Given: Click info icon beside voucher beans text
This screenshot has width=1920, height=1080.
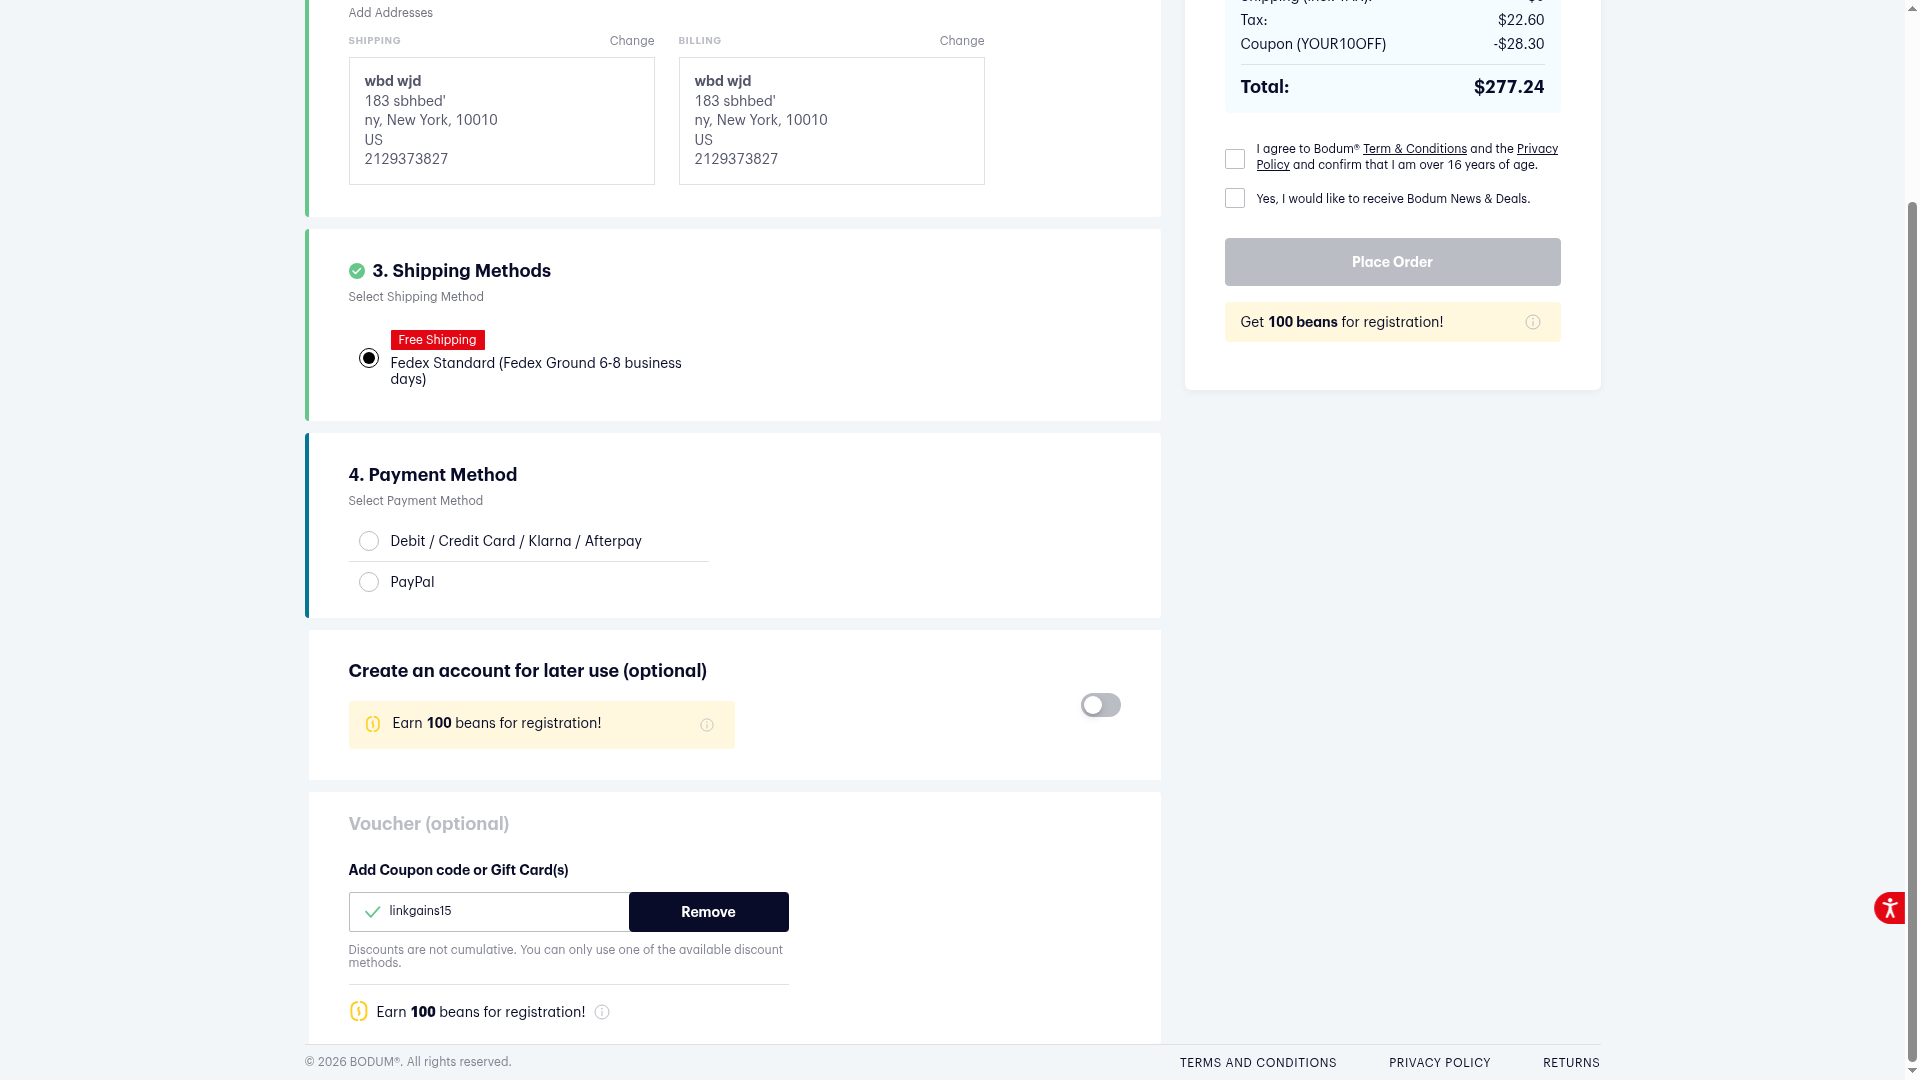Looking at the screenshot, I should pos(602,1012).
